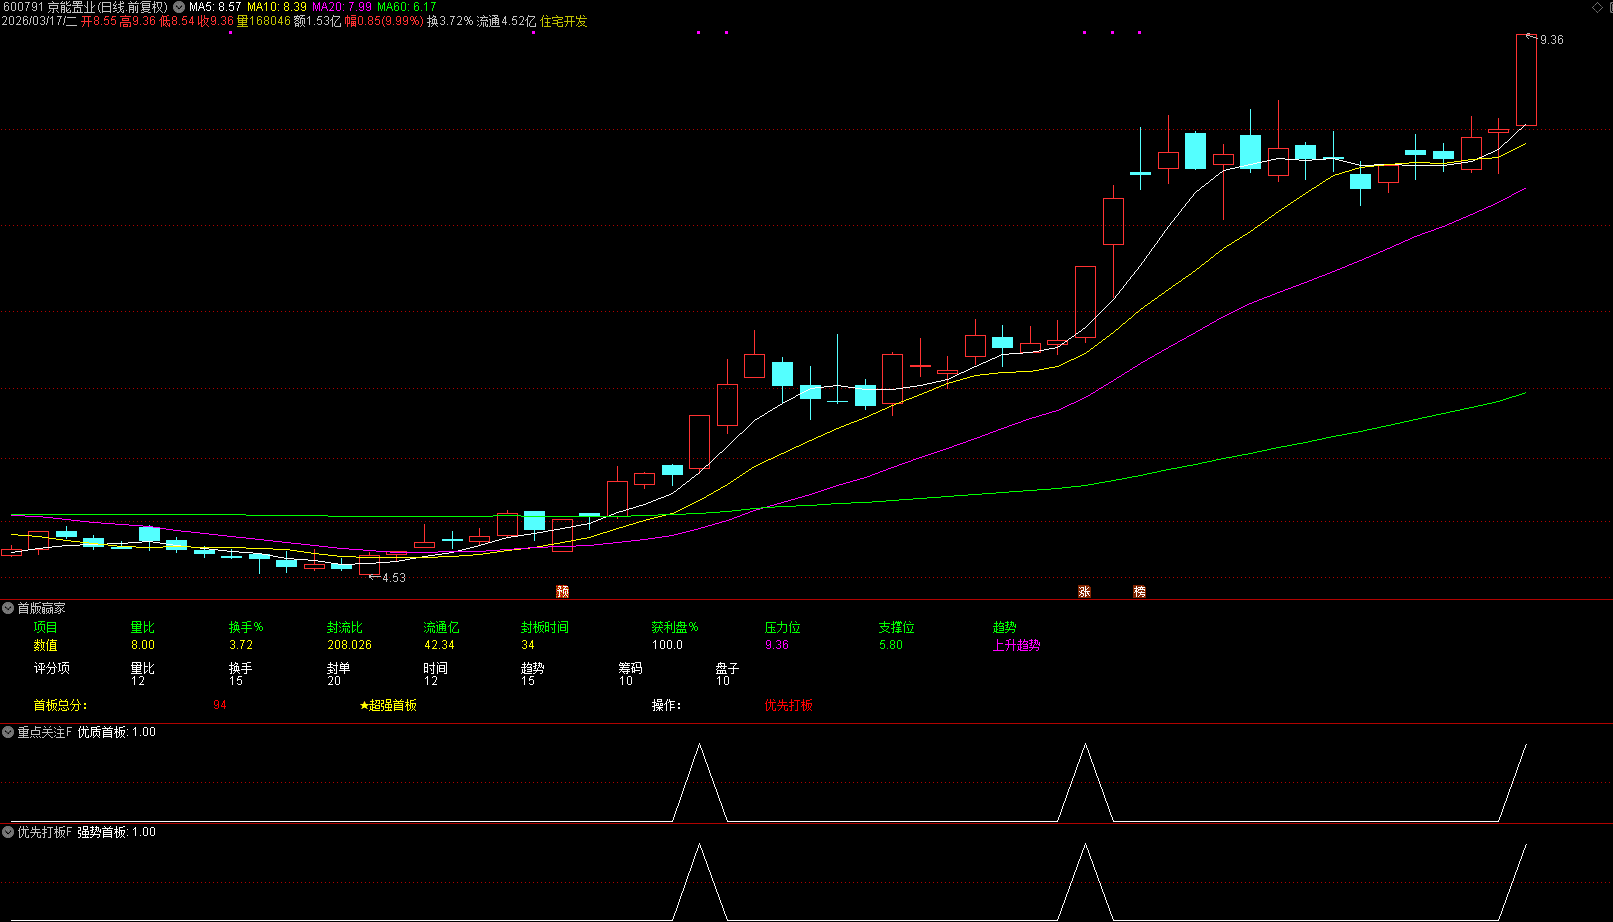Click the 9.36 high price arrow label
Image resolution: width=1613 pixels, height=922 pixels.
pyautogui.click(x=1550, y=40)
